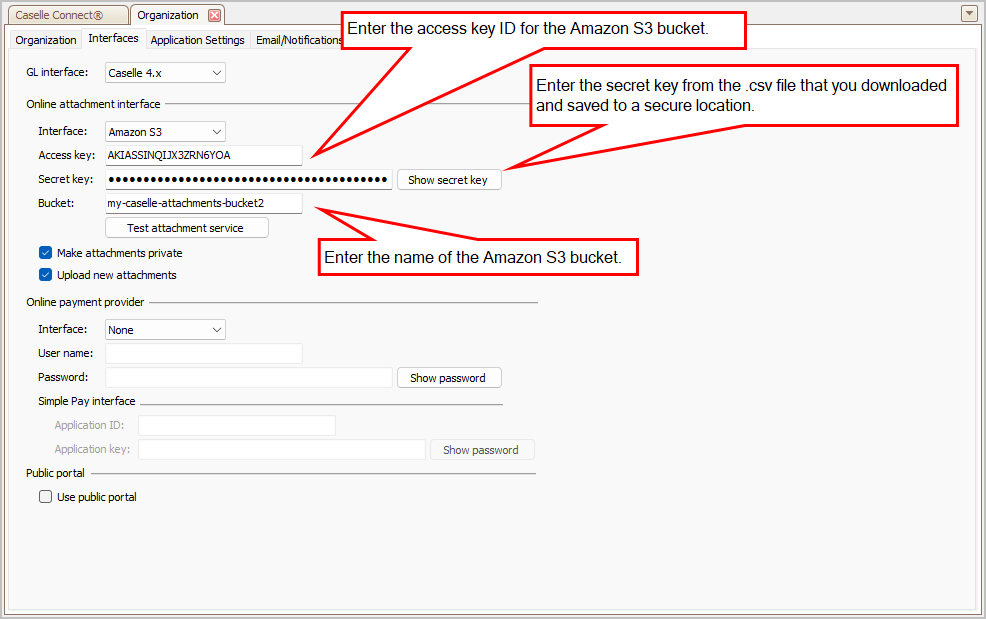
Task: Enable Use public portal checkbox
Action: [45, 497]
